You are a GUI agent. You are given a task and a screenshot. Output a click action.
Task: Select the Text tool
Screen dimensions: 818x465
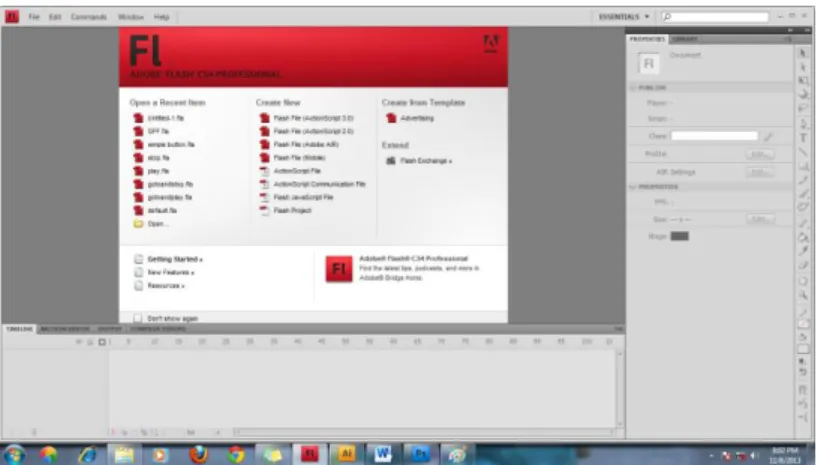click(803, 138)
